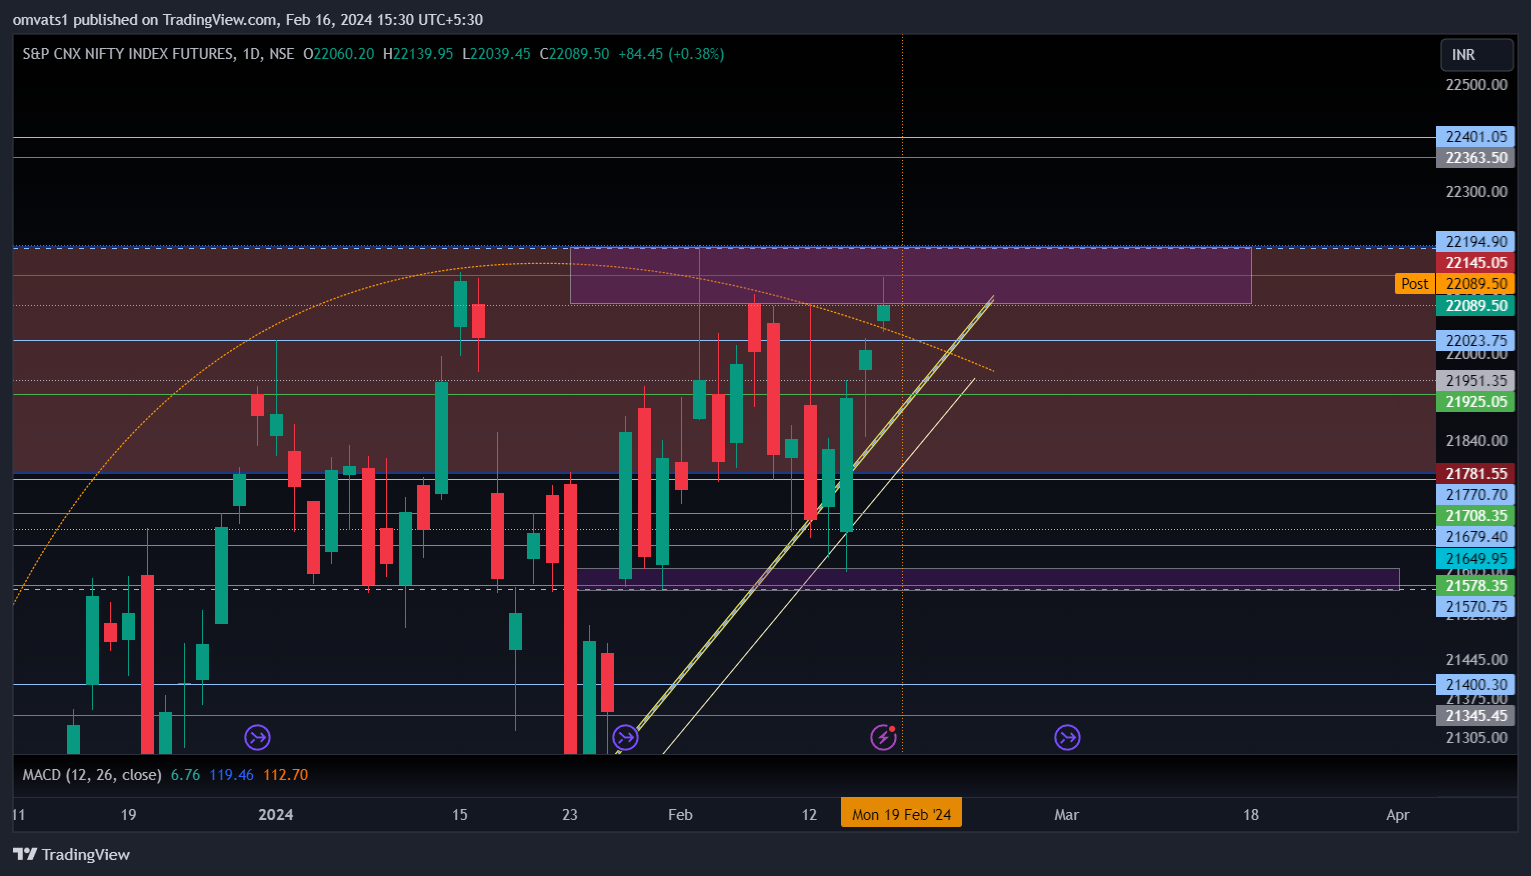1531x876 pixels.
Task: Click the 18 date label on time axis
Action: [x=1251, y=815]
